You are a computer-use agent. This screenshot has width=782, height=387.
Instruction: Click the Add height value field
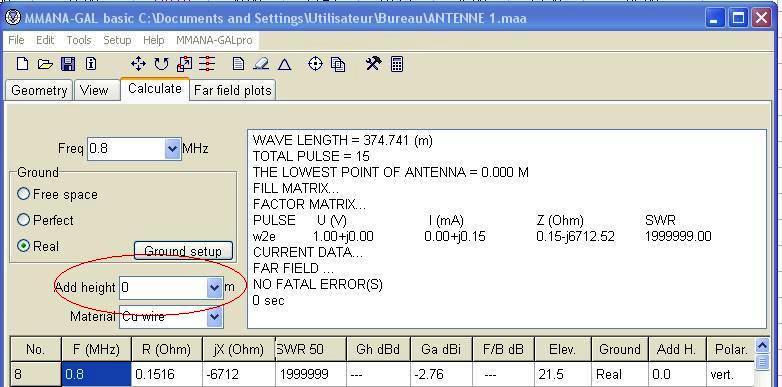pos(164,287)
